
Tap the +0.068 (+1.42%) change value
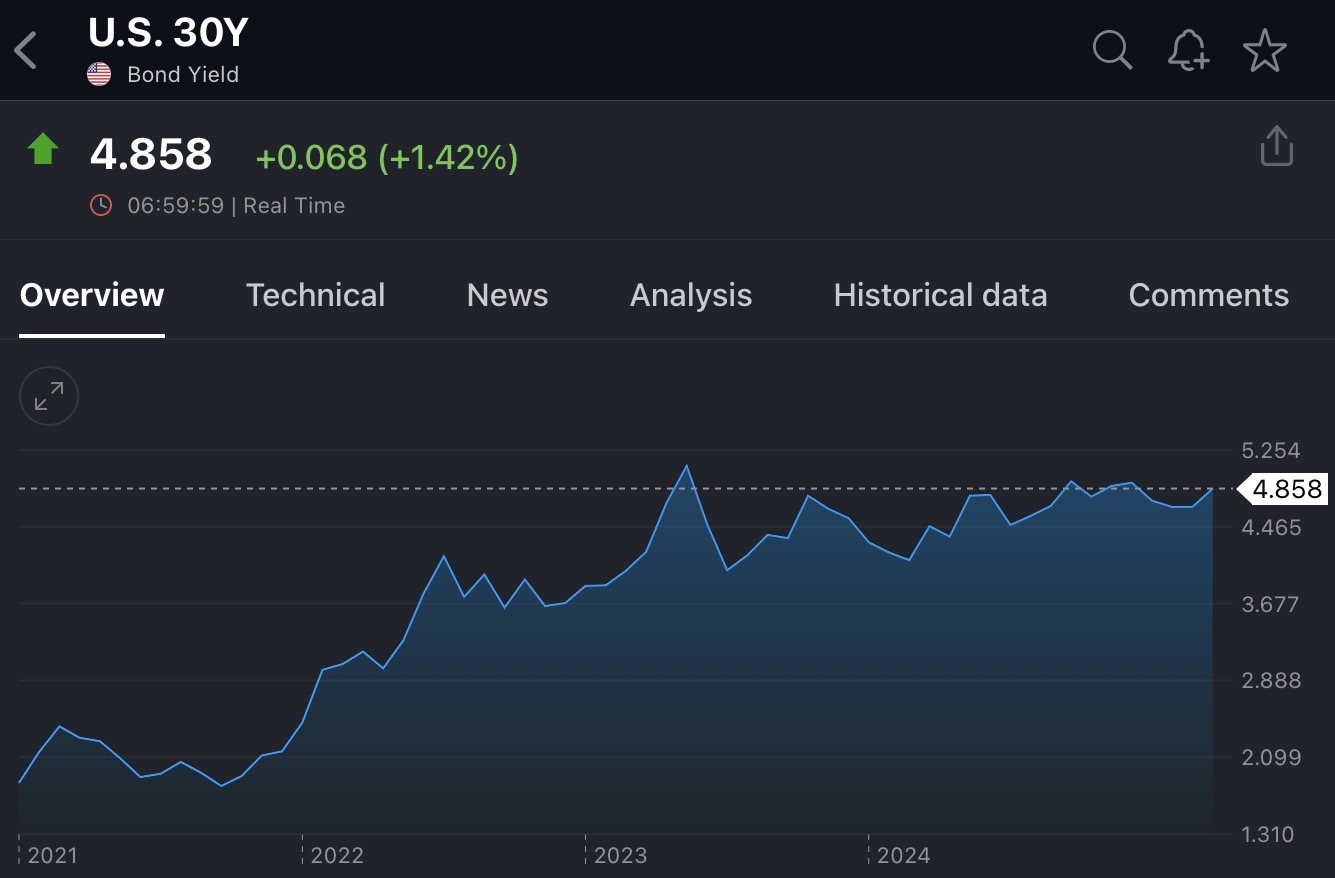tap(387, 157)
